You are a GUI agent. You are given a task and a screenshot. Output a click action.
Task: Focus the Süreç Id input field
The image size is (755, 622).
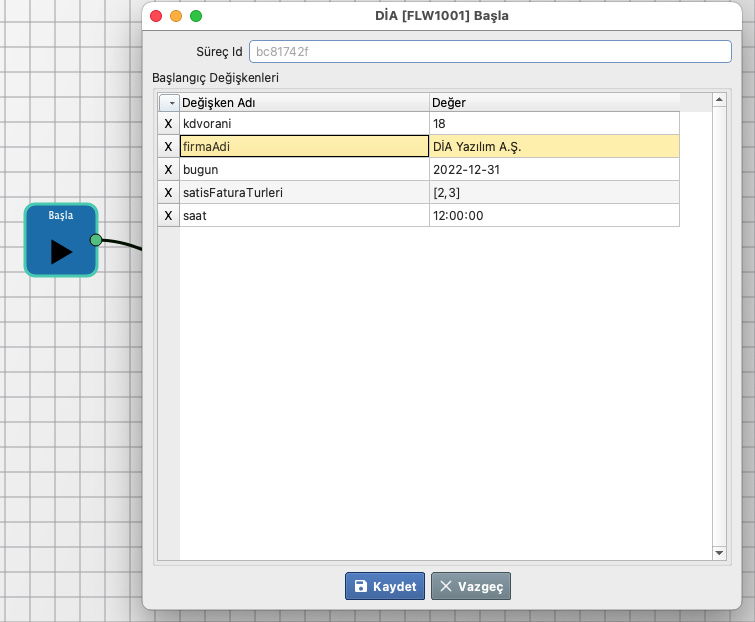490,51
